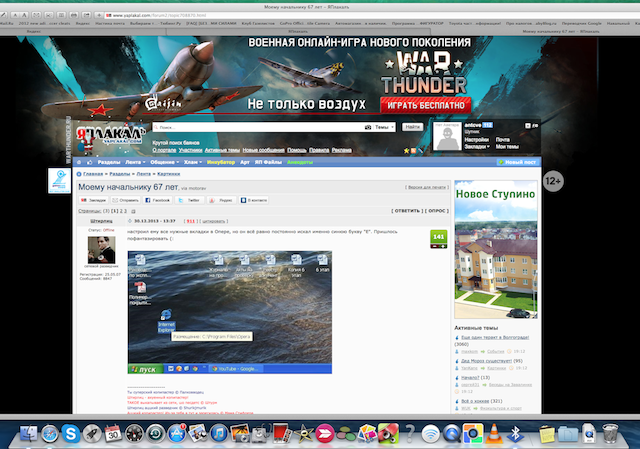Open Time Machine in the Dock
Screen dimensions: 640x449
click(x=156, y=433)
